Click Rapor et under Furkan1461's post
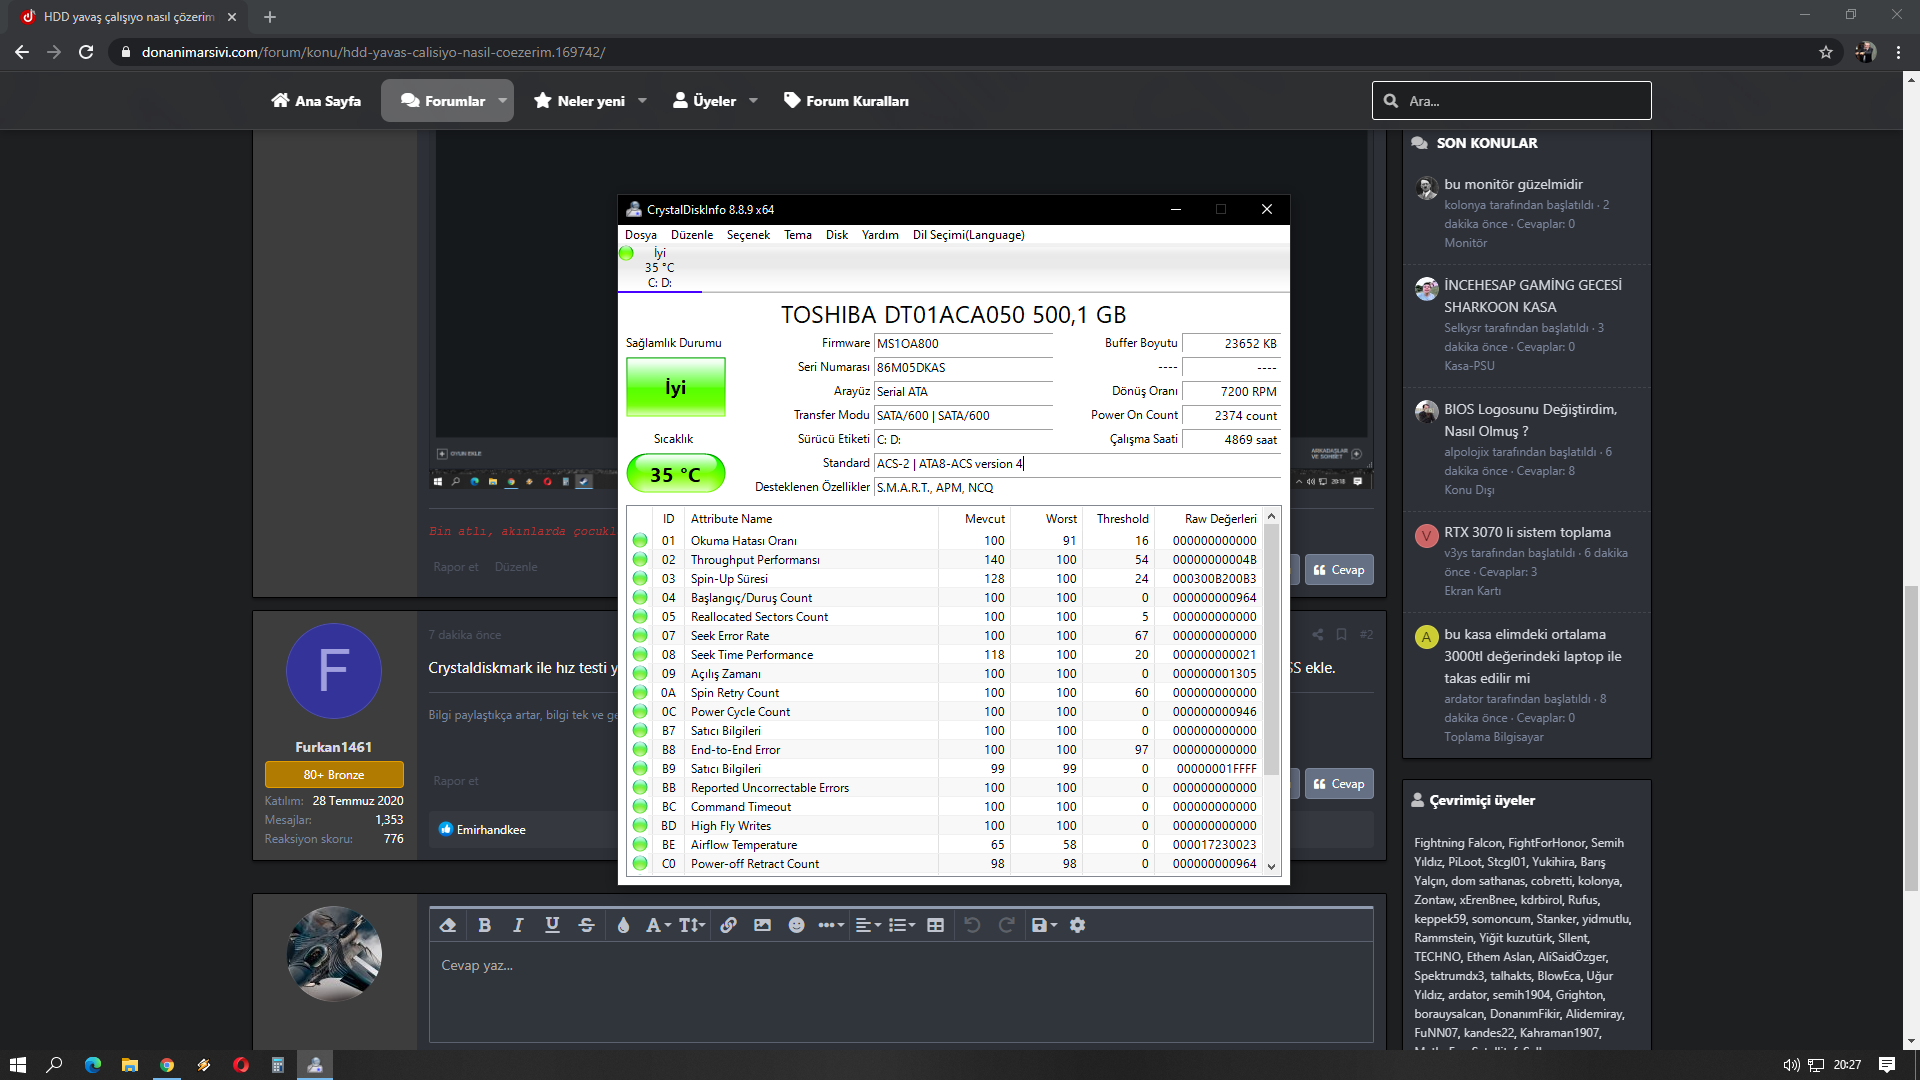This screenshot has height=1080, width=1920. click(456, 781)
